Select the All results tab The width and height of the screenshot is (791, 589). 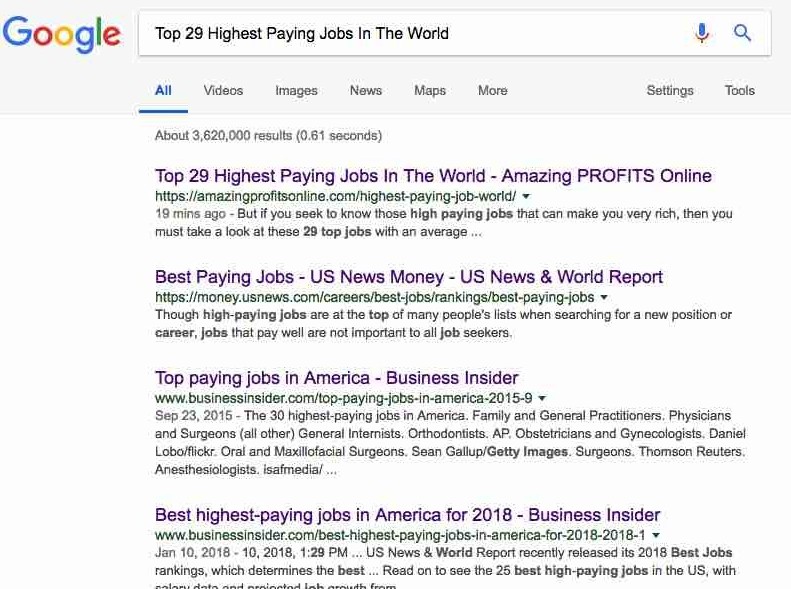pyautogui.click(x=163, y=90)
